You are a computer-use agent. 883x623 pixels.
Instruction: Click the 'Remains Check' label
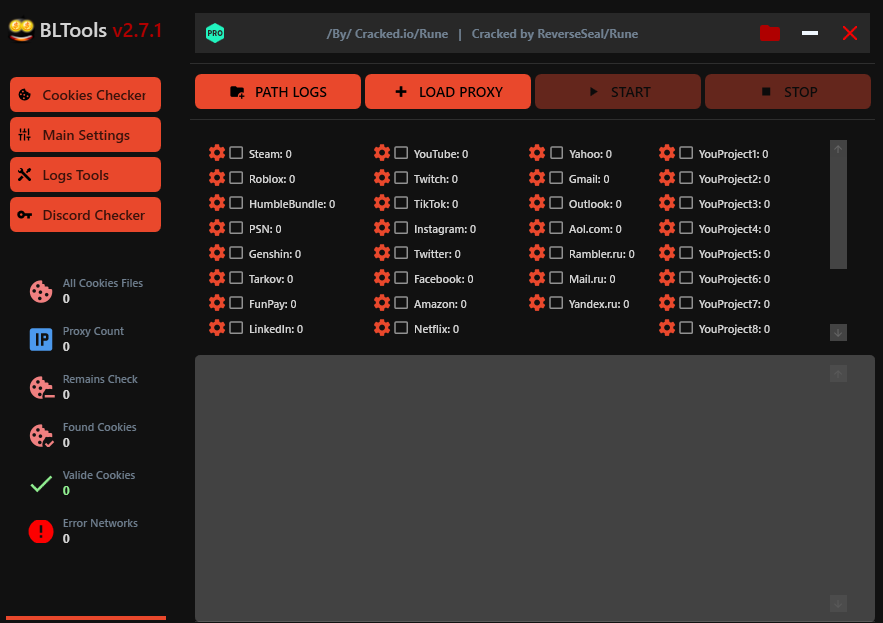(100, 379)
